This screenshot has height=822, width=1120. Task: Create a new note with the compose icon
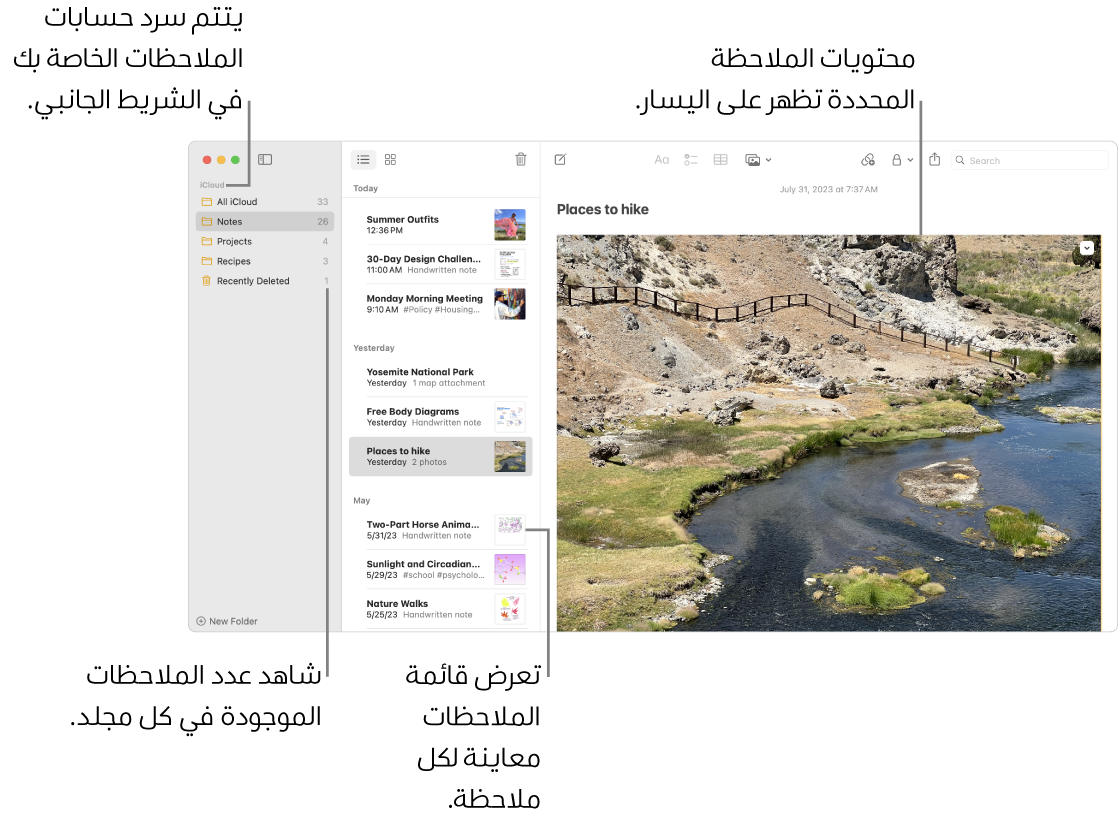click(x=562, y=159)
